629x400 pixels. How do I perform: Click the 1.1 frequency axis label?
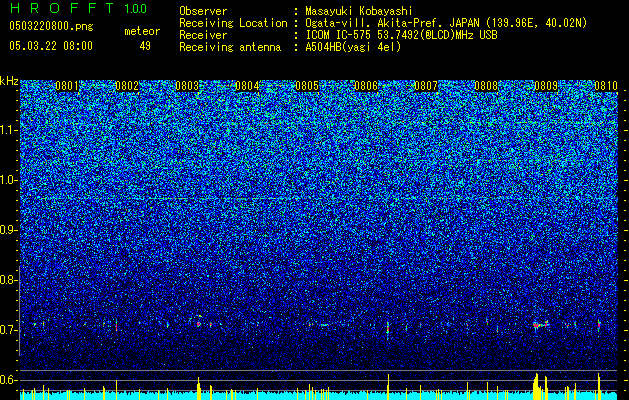(8, 130)
